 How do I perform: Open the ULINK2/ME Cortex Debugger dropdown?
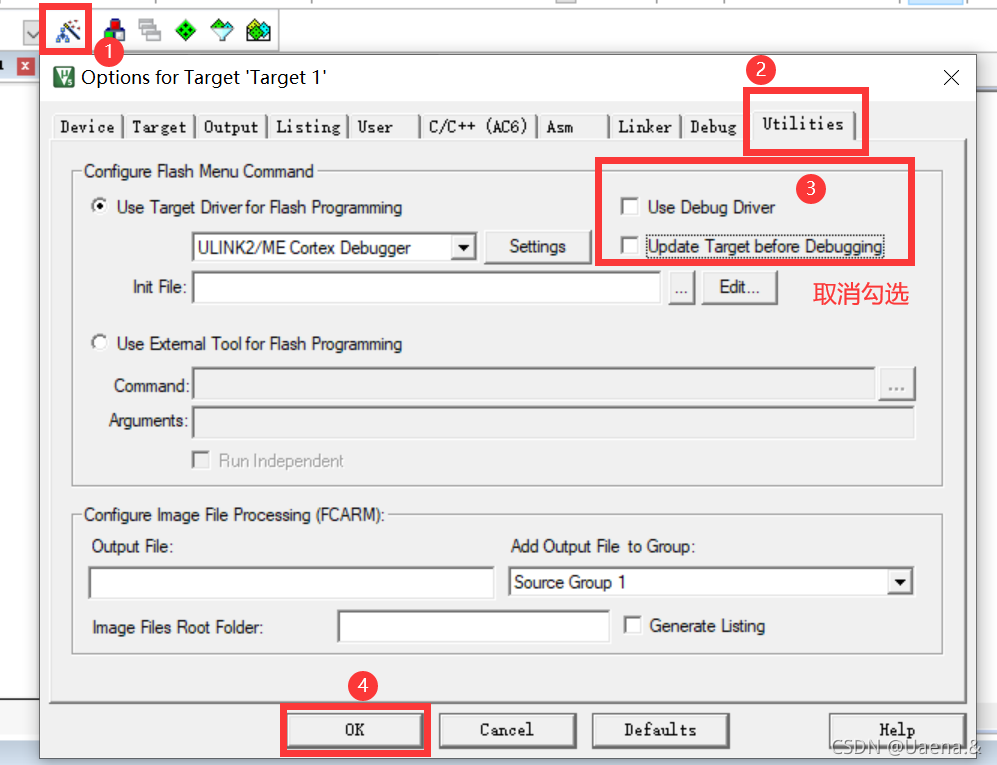click(464, 247)
